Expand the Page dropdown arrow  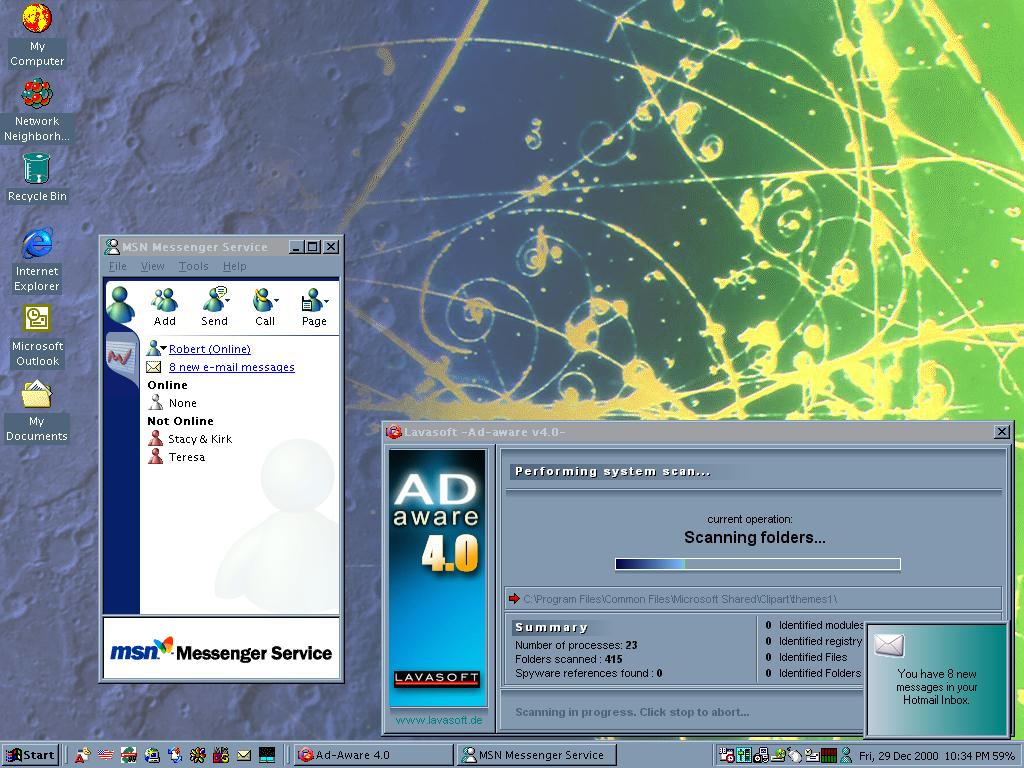[x=326, y=300]
